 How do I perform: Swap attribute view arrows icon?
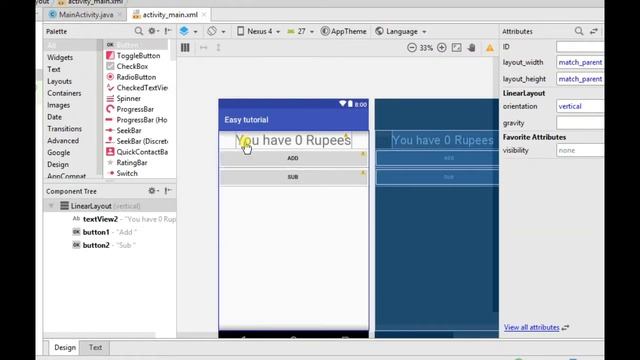(594, 31)
